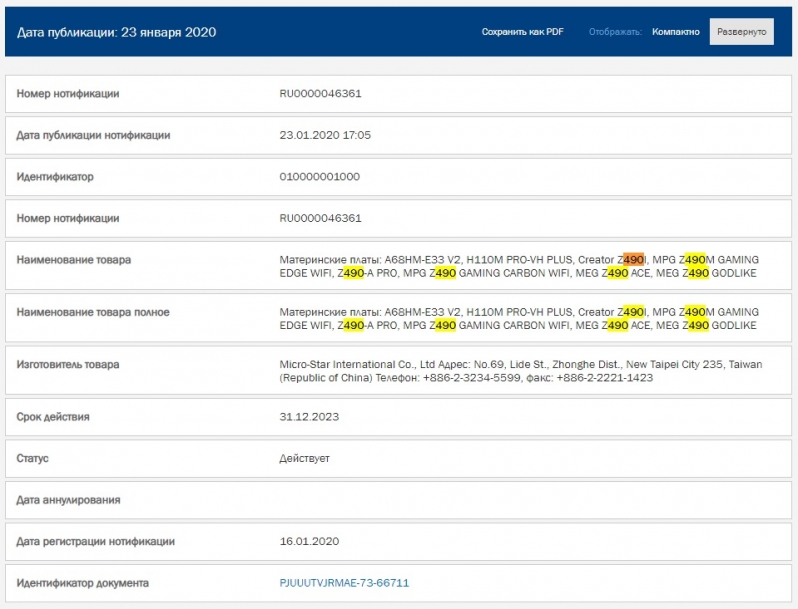Image resolution: width=798 pixels, height=609 pixels.
Task: Click the Идентификатор label
Action: tap(55, 177)
